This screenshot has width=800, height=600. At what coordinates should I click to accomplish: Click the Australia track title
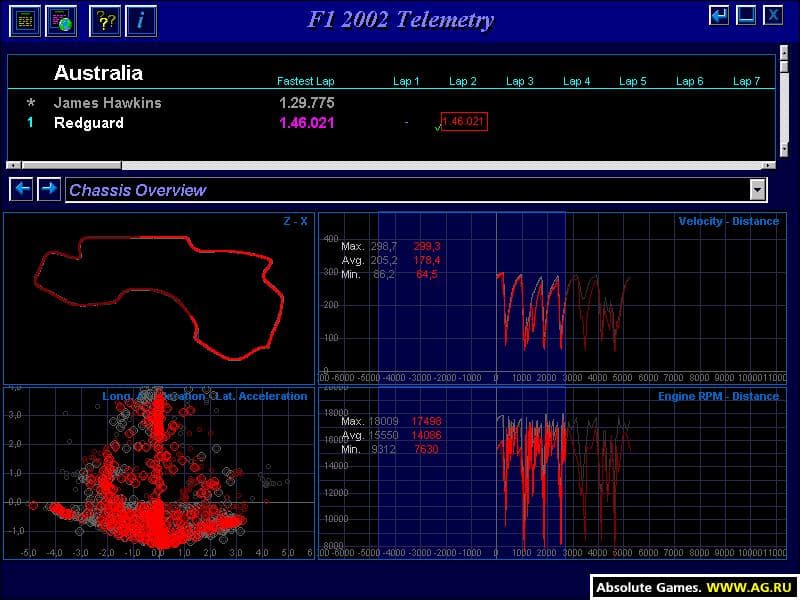point(98,72)
